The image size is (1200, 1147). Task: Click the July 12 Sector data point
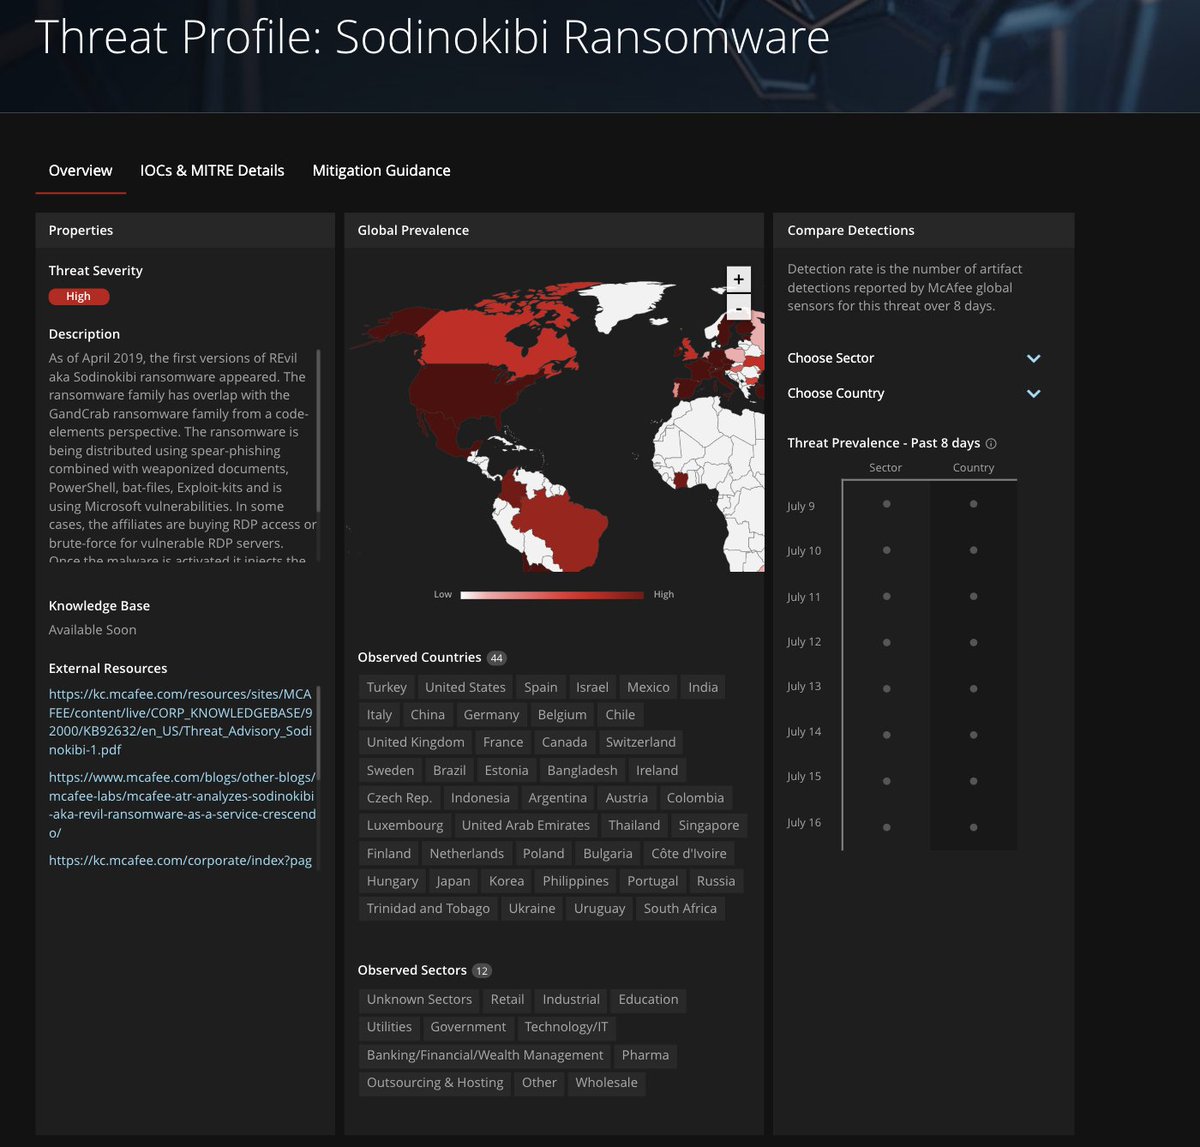point(886,642)
